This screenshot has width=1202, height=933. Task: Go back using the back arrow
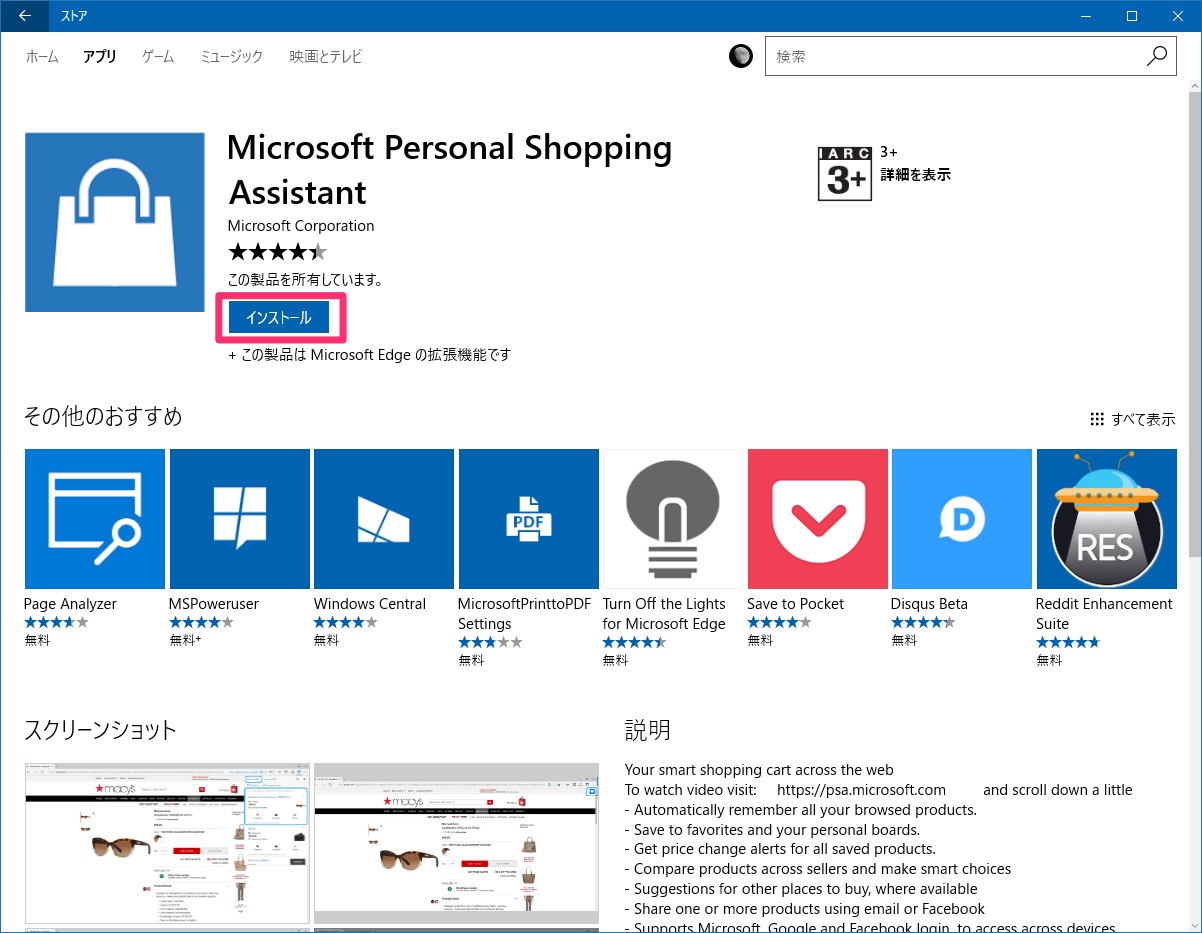[x=25, y=16]
